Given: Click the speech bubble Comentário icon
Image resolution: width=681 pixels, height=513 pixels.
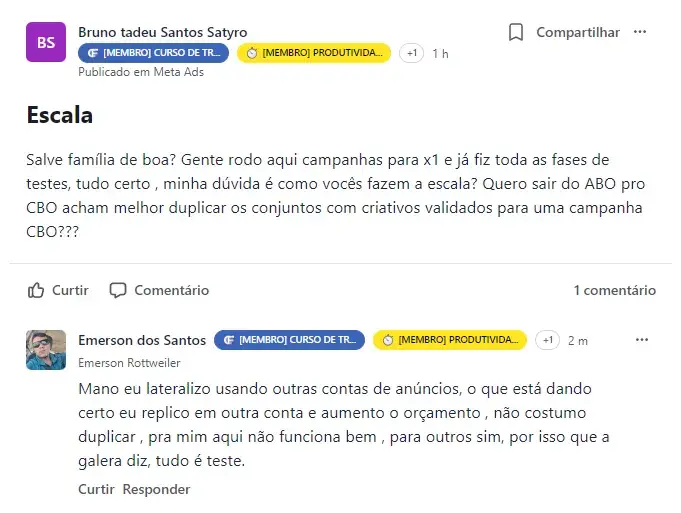Looking at the screenshot, I should click(x=118, y=290).
